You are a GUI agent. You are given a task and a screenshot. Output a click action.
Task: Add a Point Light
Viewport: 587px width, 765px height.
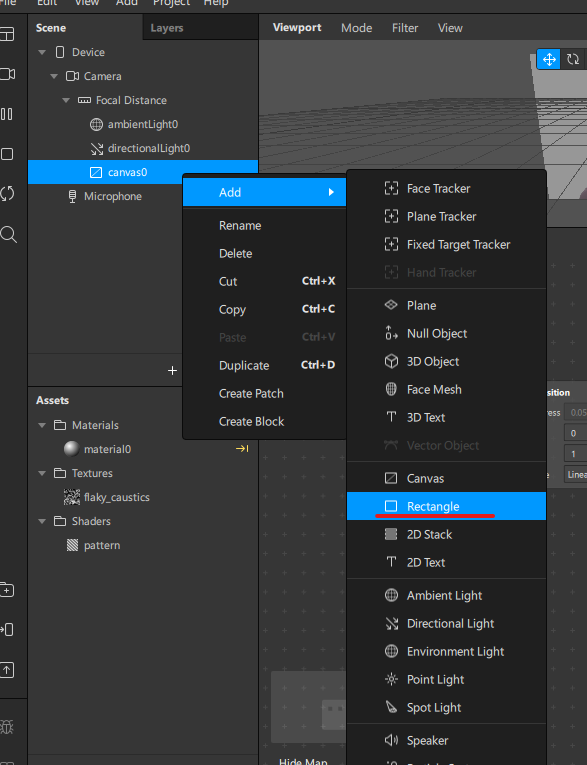(446, 679)
